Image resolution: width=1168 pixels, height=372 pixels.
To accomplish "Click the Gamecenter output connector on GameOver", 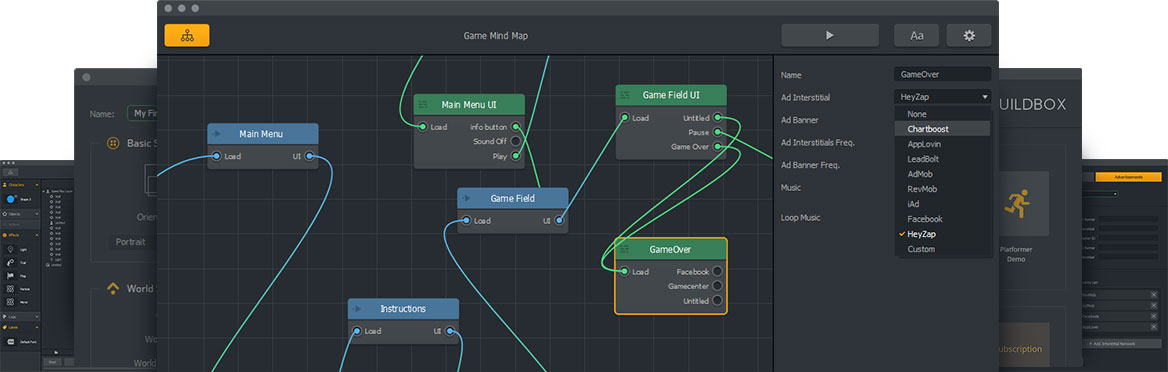I will [717, 286].
